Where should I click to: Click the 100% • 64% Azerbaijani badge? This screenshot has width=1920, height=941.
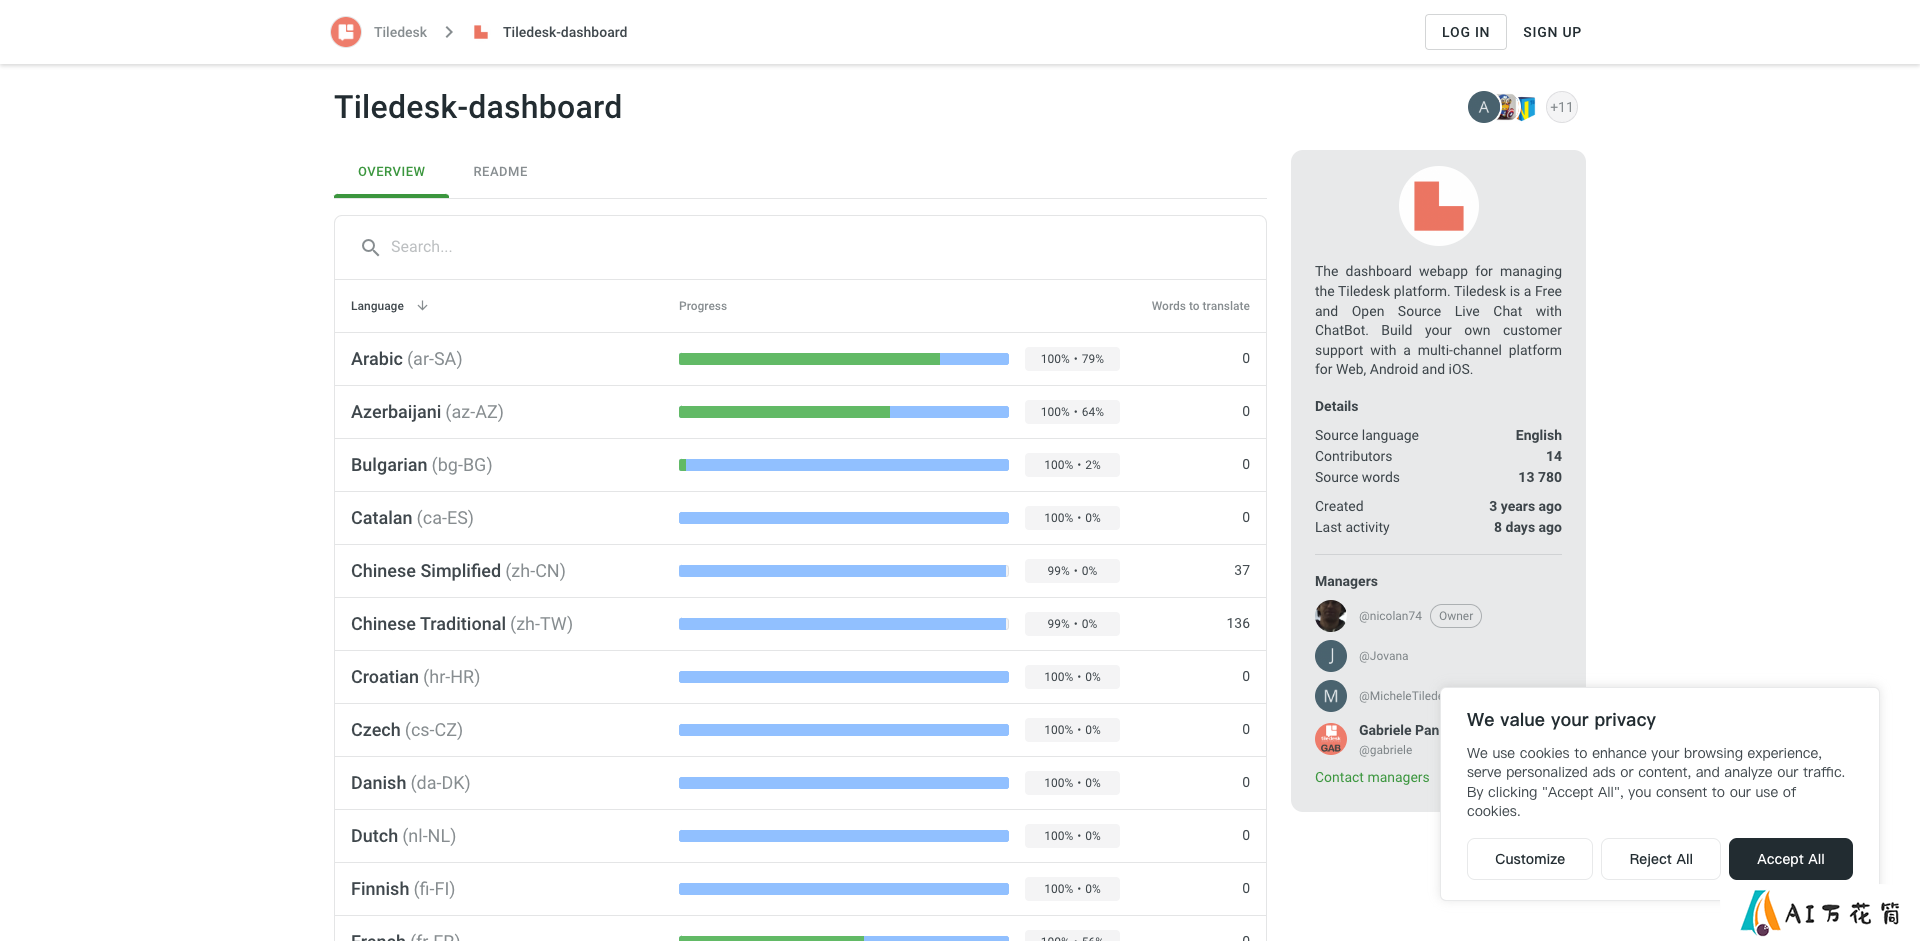tap(1072, 412)
